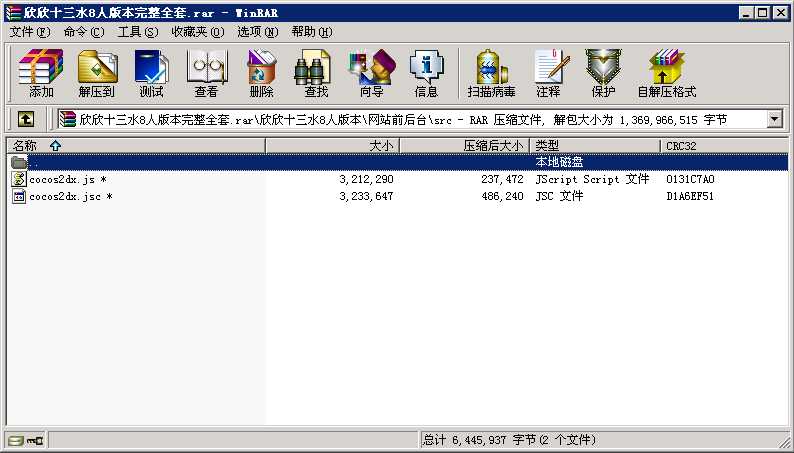This screenshot has width=794, height=453.
Task: Select the parent folder '..' icon
Action: coord(19,162)
